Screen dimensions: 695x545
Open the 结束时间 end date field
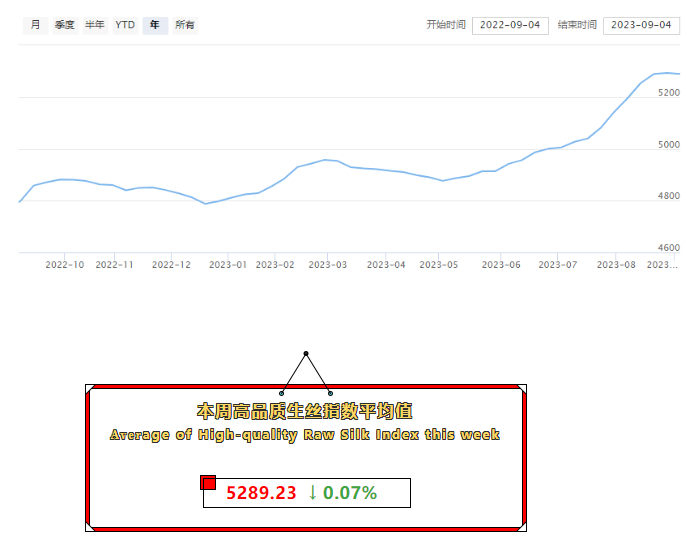pyautogui.click(x=641, y=25)
